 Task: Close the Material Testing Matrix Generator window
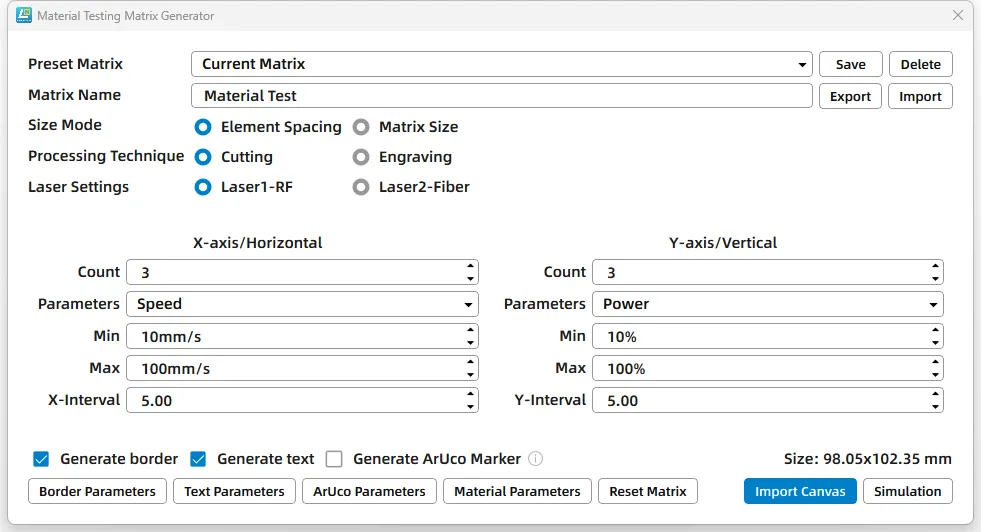tap(957, 16)
